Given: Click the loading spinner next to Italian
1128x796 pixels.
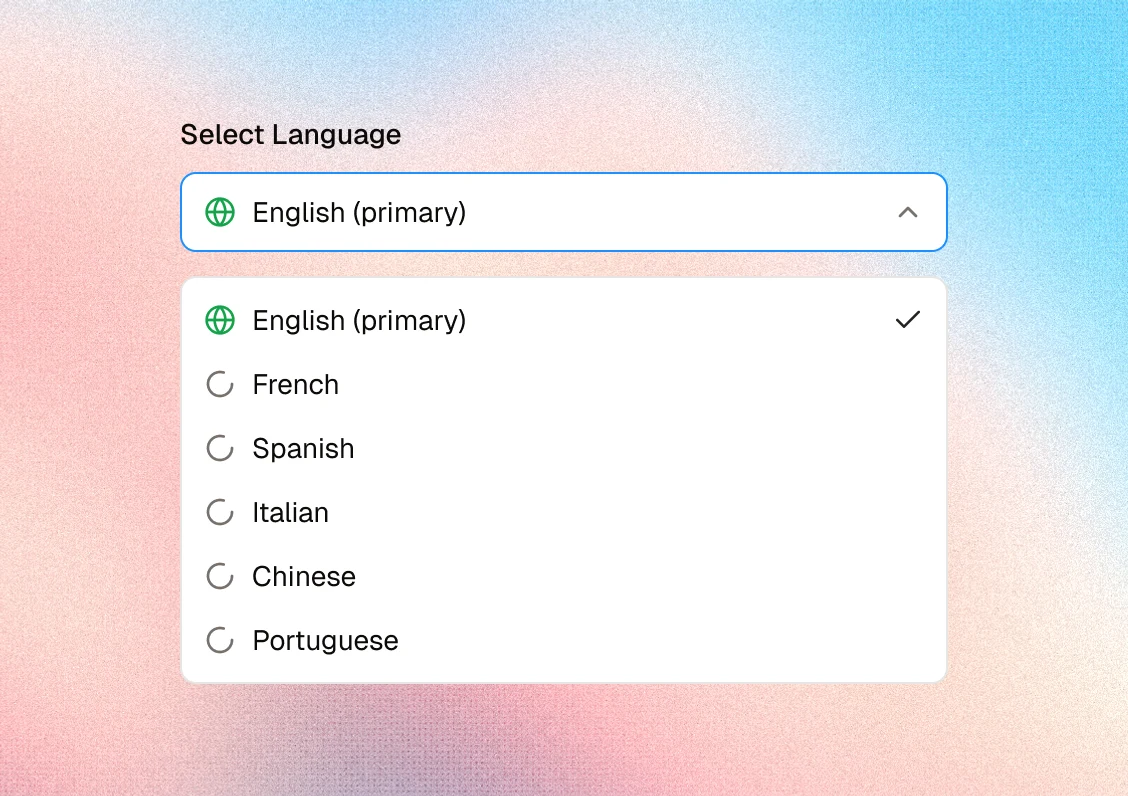Looking at the screenshot, I should click(220, 512).
